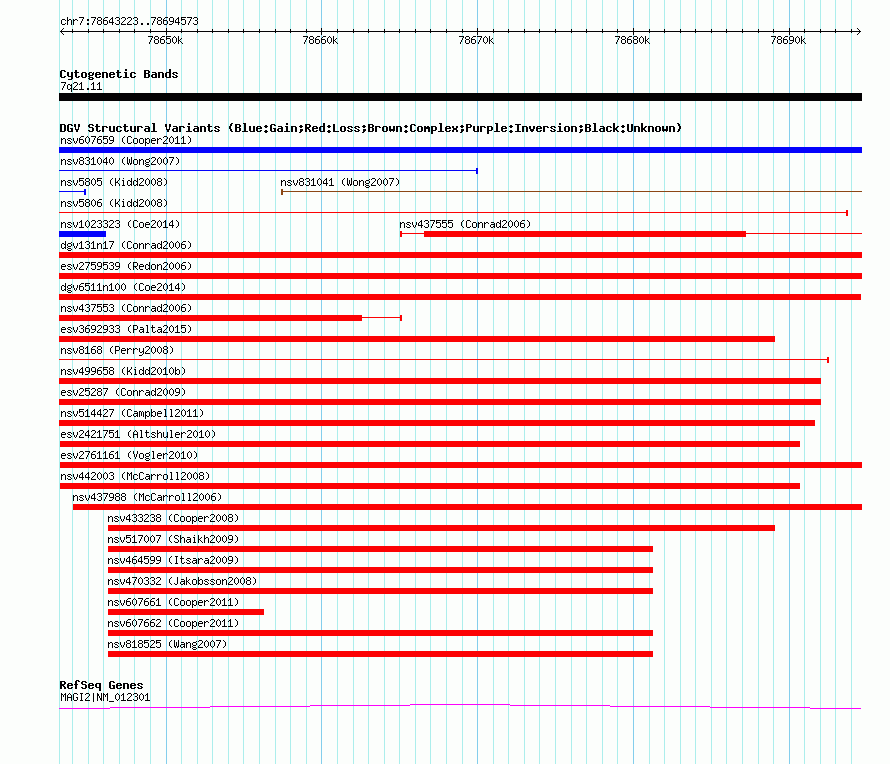
Task: Open the nsv437553 (Conrad2006) label
Action: (x=126, y=308)
